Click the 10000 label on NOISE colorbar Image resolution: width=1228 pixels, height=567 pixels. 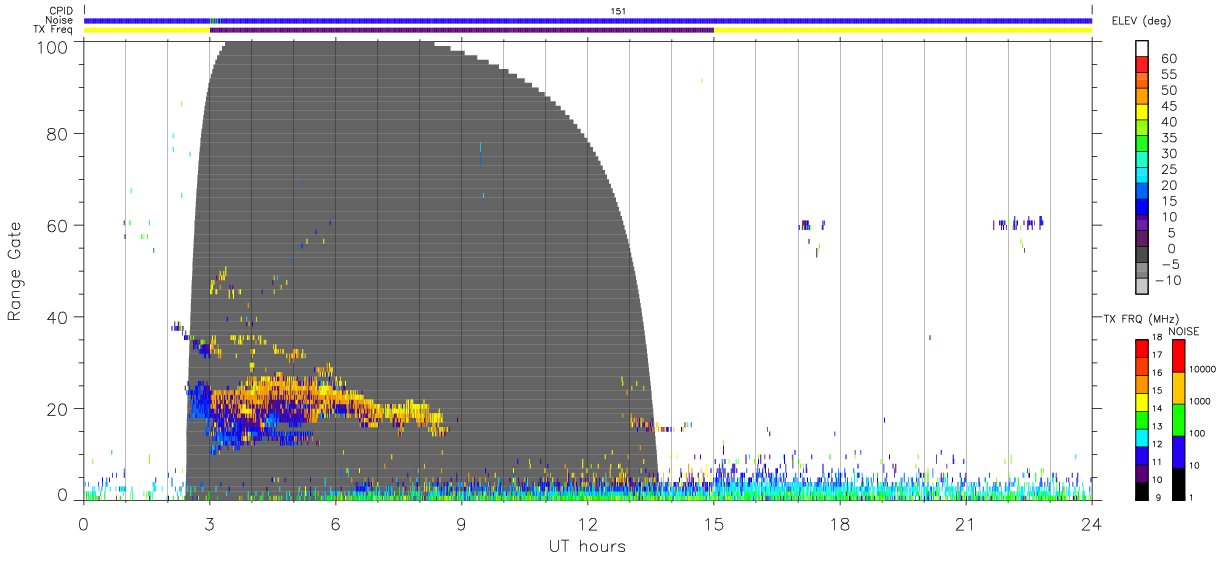point(1204,370)
